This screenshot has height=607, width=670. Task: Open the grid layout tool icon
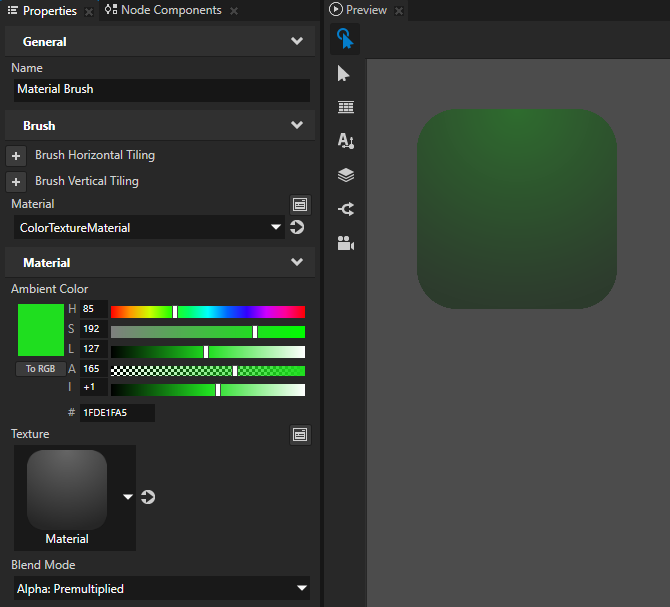pos(346,107)
